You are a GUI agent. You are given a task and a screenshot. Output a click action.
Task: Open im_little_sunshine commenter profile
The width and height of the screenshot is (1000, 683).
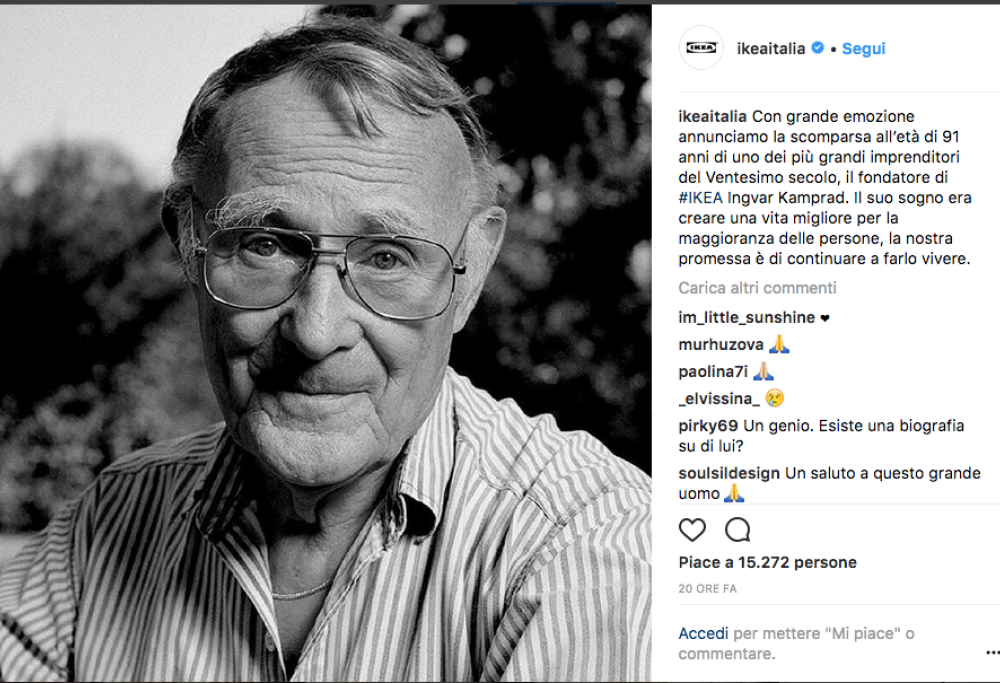pyautogui.click(x=746, y=318)
